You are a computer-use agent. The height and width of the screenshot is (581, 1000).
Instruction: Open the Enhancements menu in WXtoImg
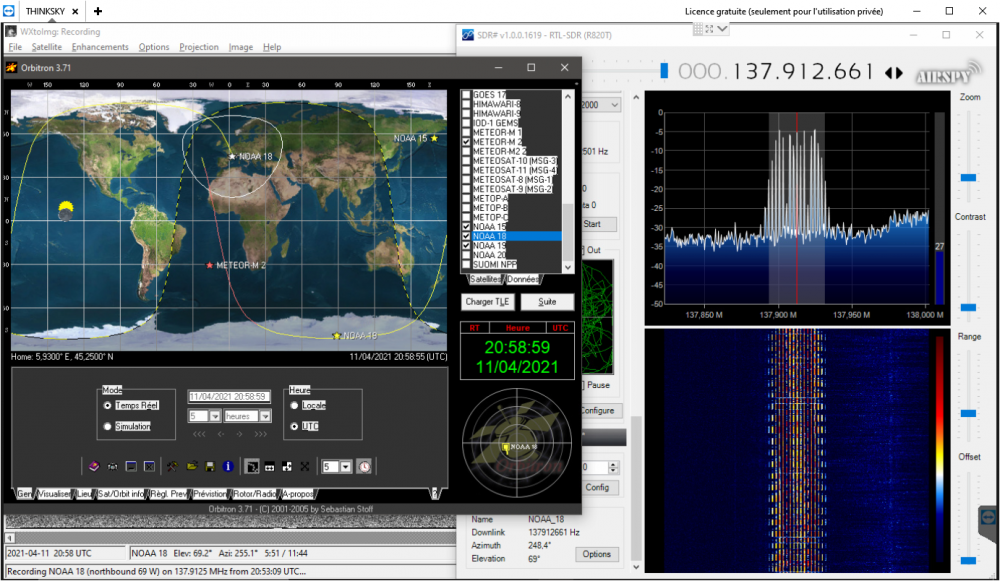pos(100,47)
